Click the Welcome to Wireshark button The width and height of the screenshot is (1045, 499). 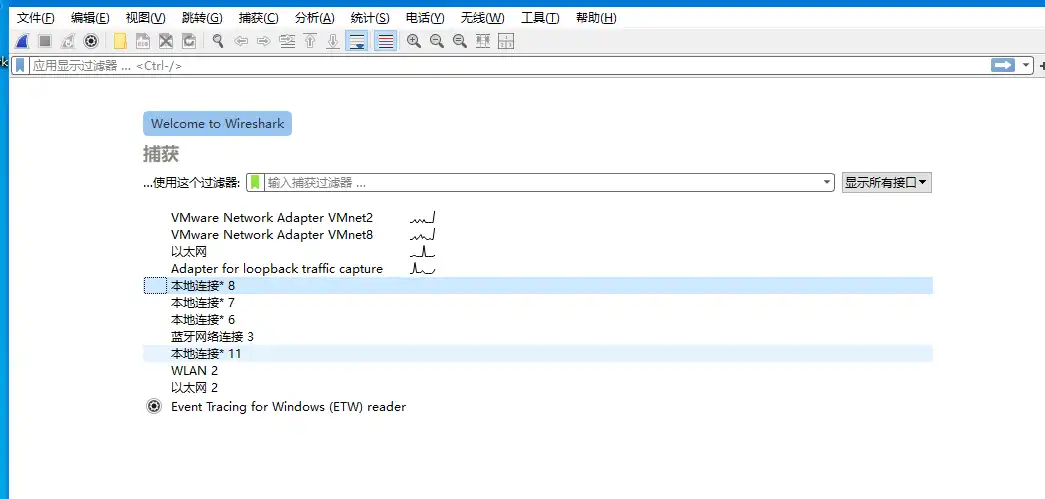tap(217, 123)
